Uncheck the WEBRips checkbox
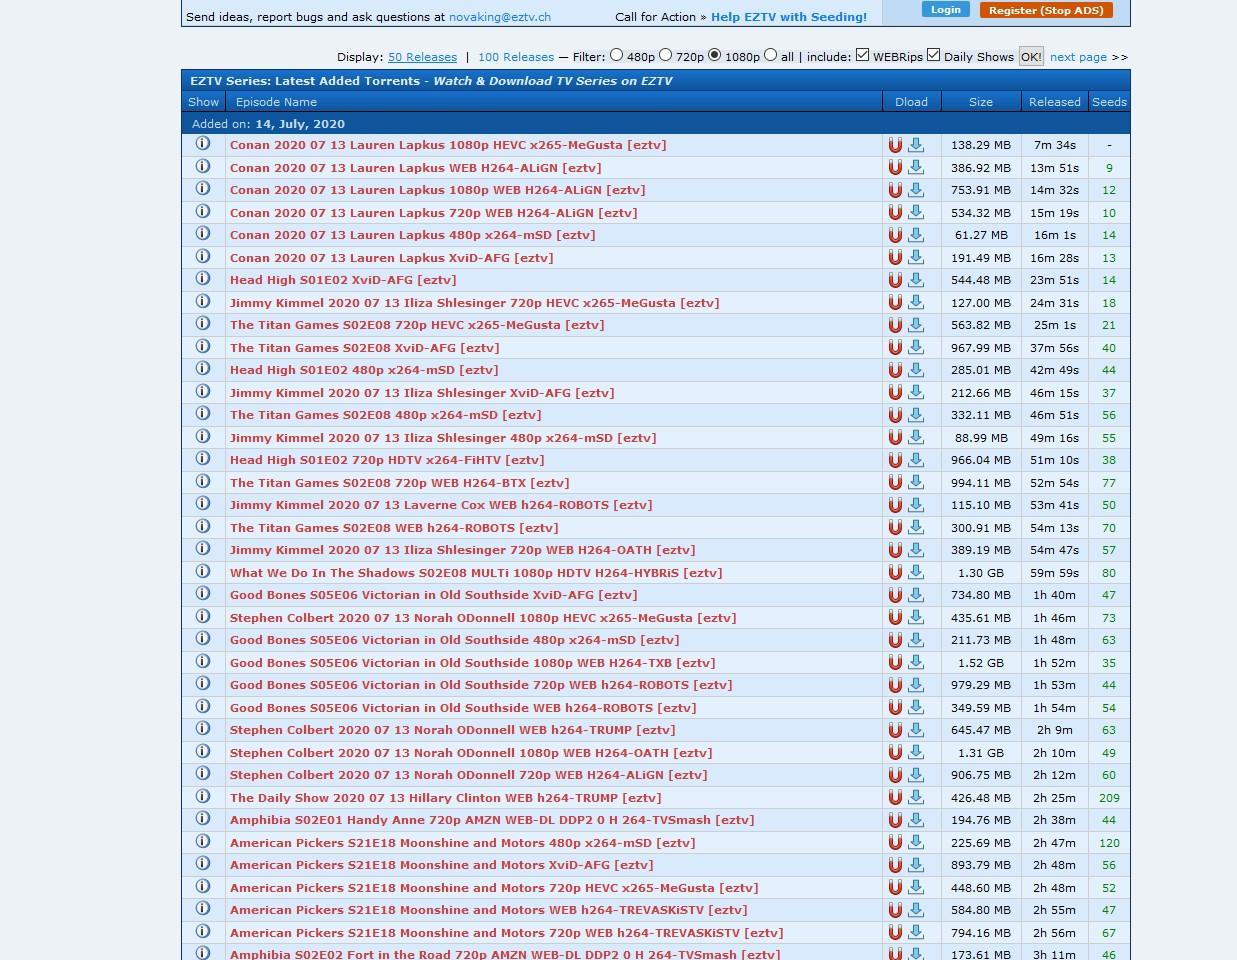1237x960 pixels. [862, 55]
